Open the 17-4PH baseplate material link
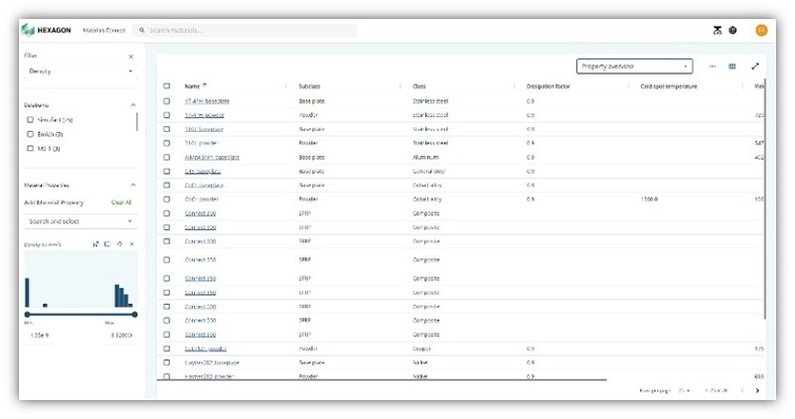The image size is (795, 419). tap(207, 101)
